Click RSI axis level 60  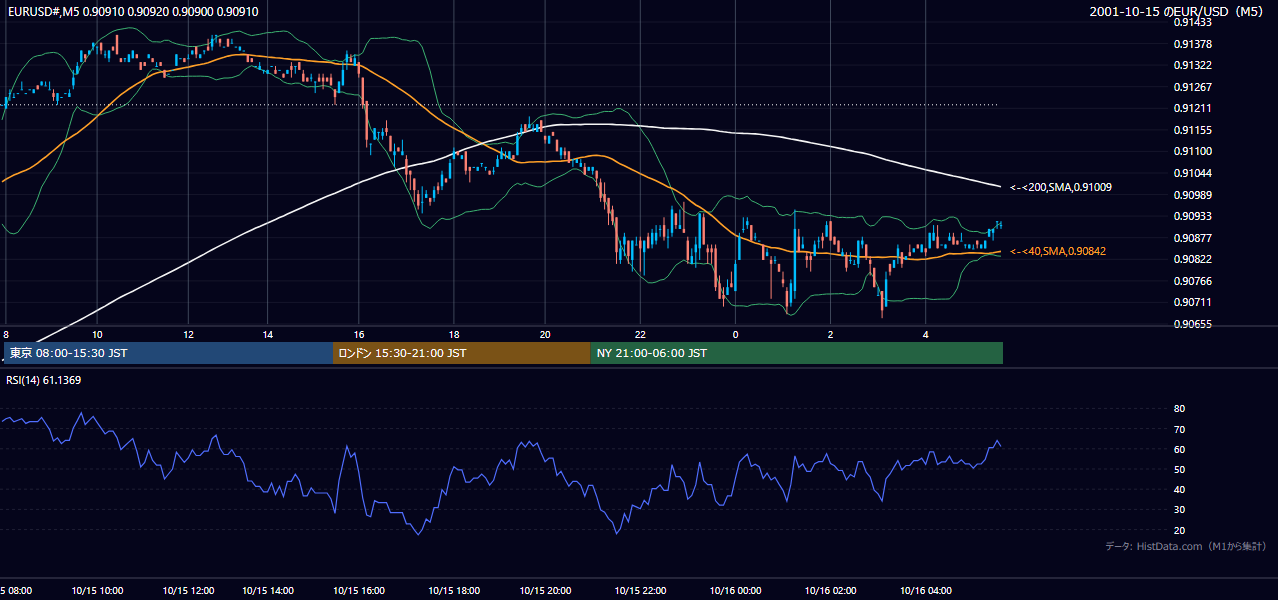[1179, 449]
